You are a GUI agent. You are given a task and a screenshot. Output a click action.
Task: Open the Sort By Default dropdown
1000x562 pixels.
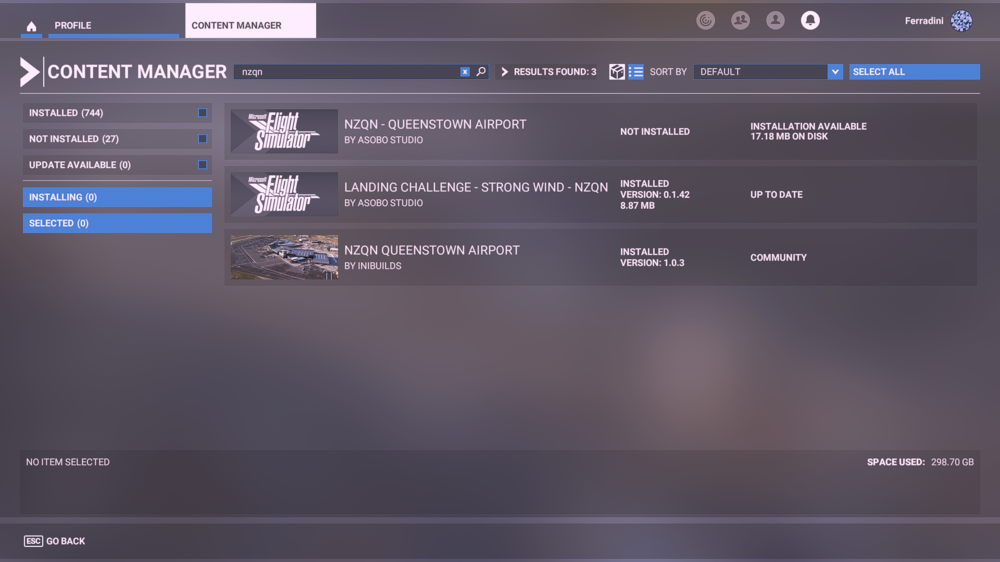pos(768,71)
